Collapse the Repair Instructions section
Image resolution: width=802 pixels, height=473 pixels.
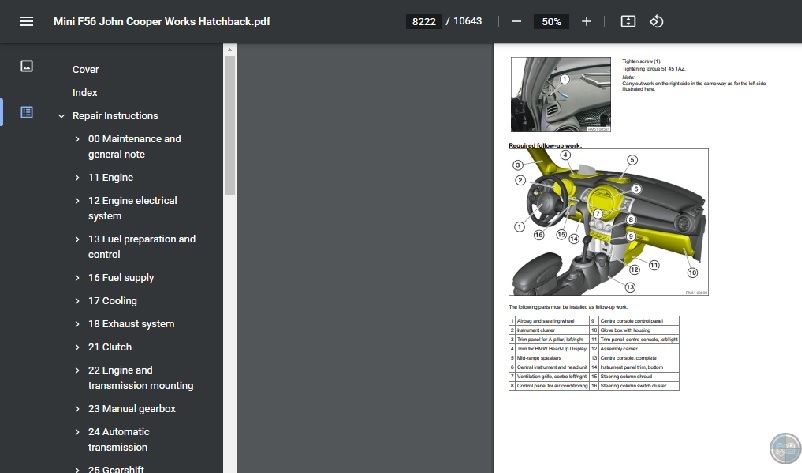pos(61,116)
